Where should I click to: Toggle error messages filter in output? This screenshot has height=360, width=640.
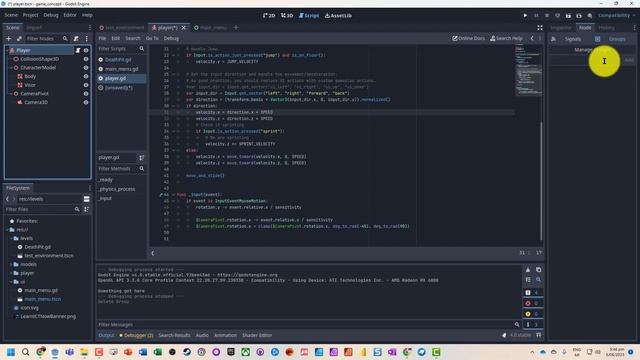(x=533, y=303)
